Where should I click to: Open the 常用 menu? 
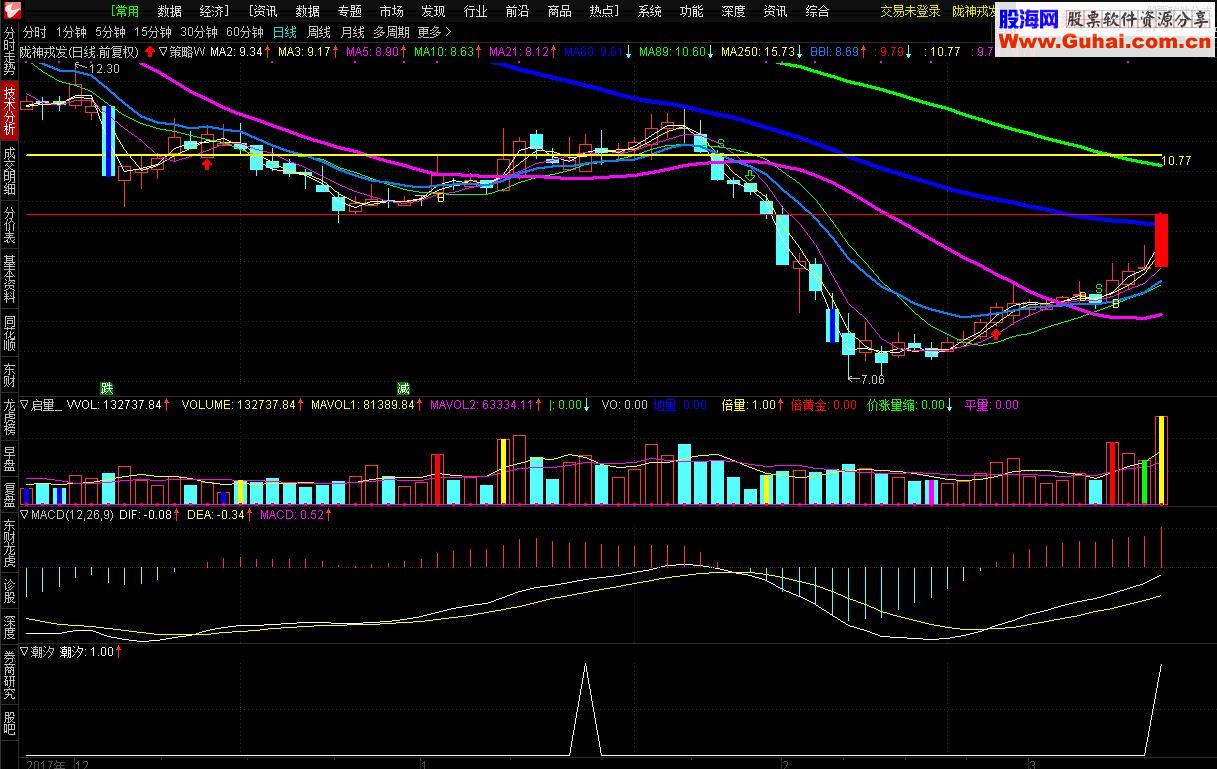pos(125,12)
